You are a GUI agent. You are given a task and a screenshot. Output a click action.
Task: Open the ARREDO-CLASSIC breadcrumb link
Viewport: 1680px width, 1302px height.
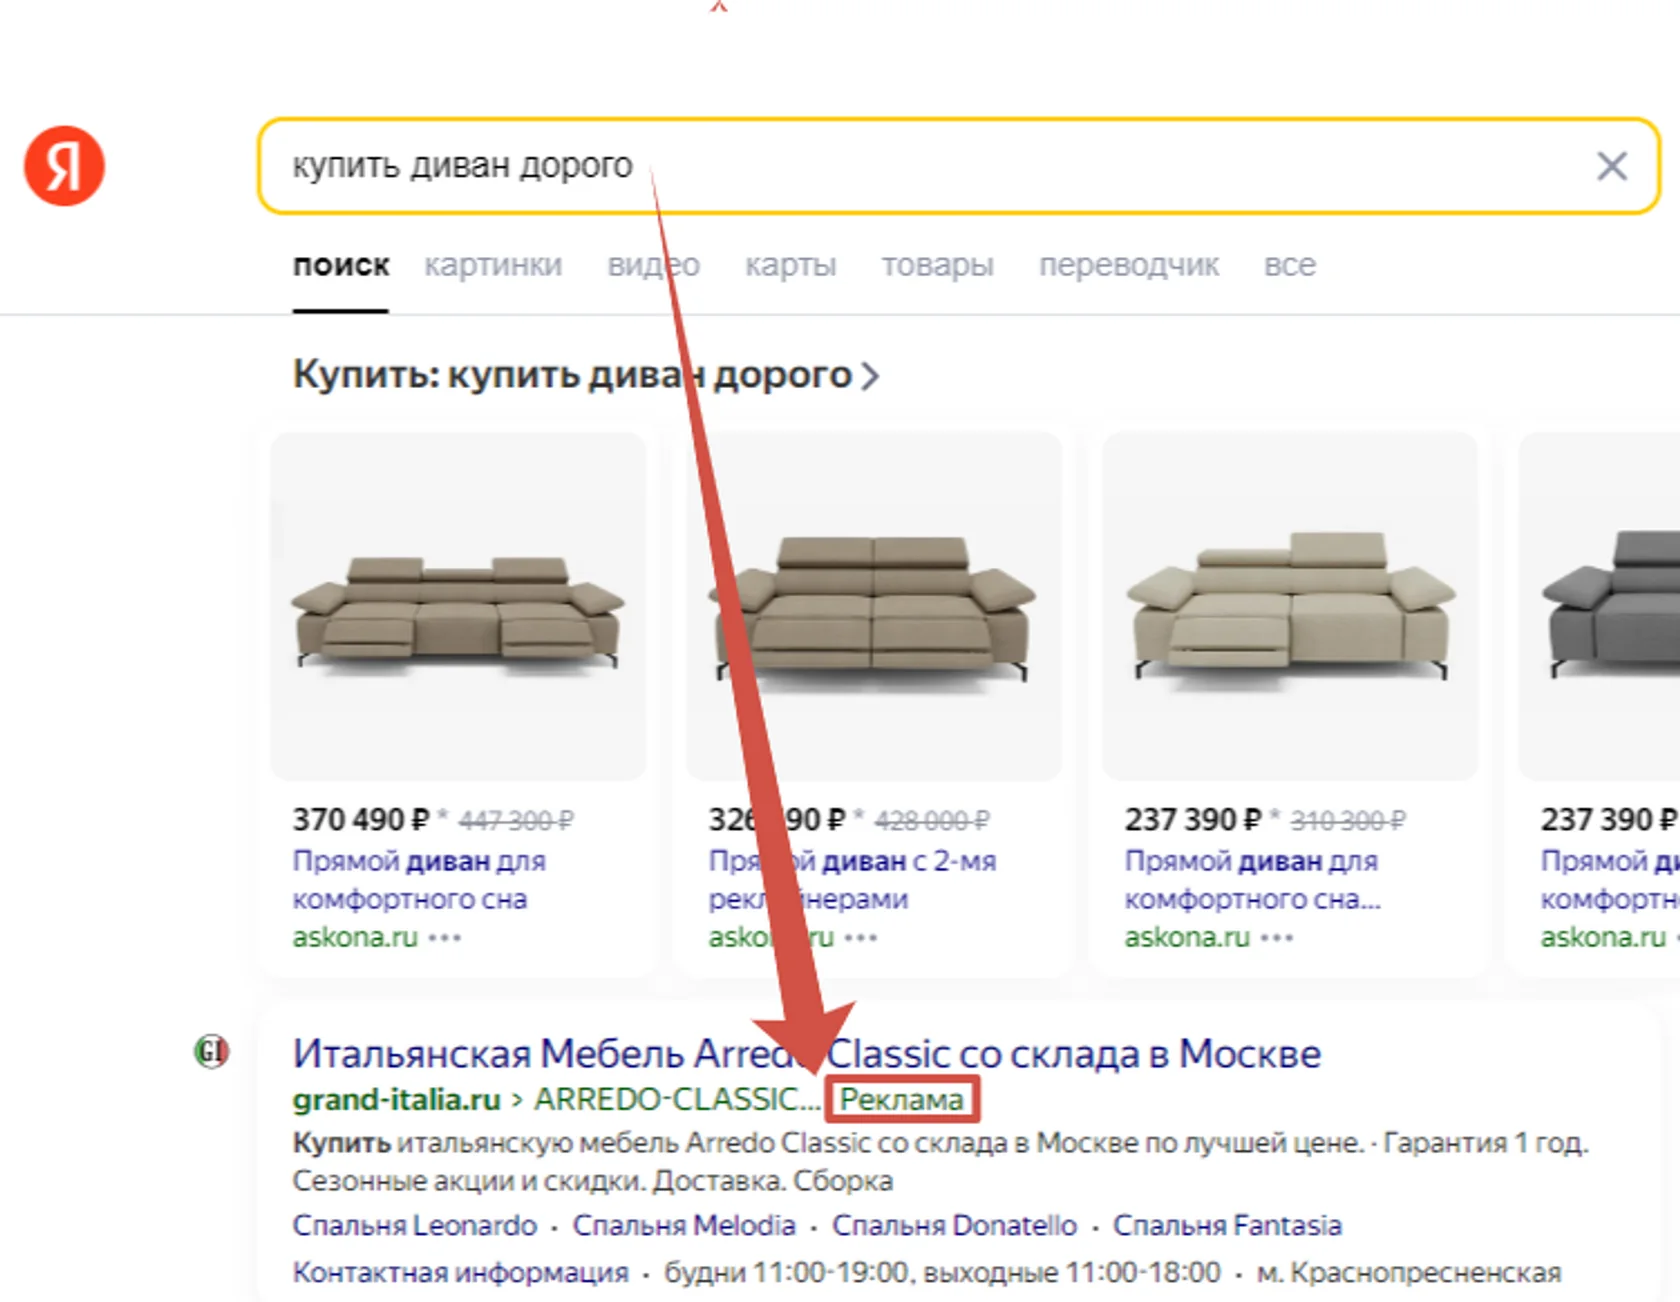pyautogui.click(x=677, y=1100)
